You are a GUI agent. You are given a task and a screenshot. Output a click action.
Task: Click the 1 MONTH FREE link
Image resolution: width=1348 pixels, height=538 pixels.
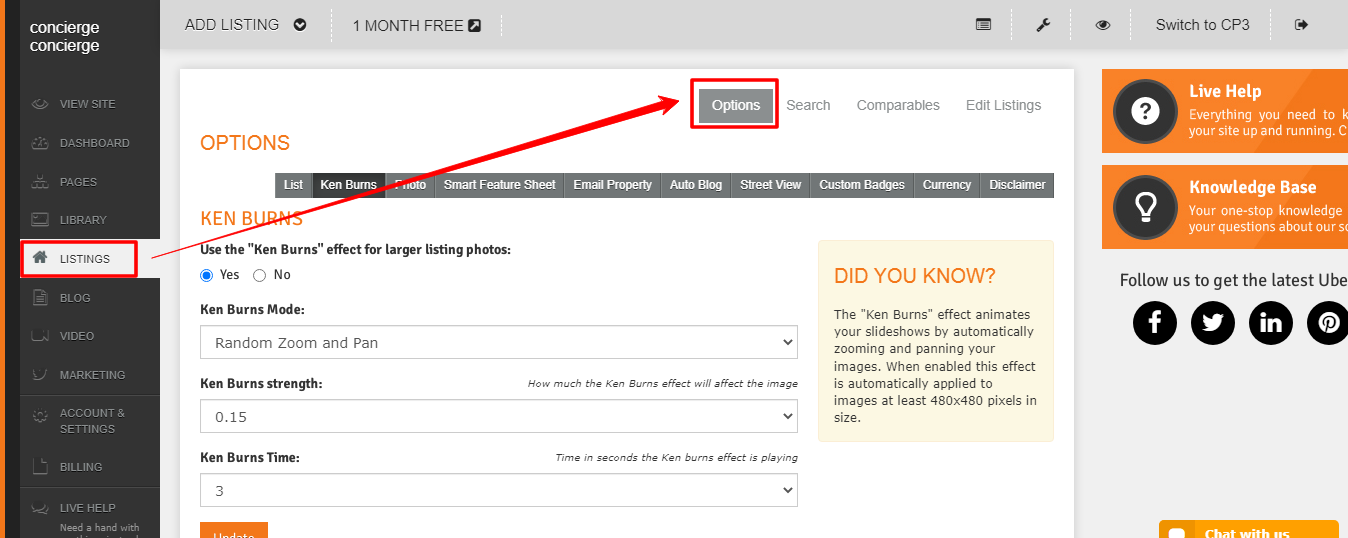coord(416,26)
